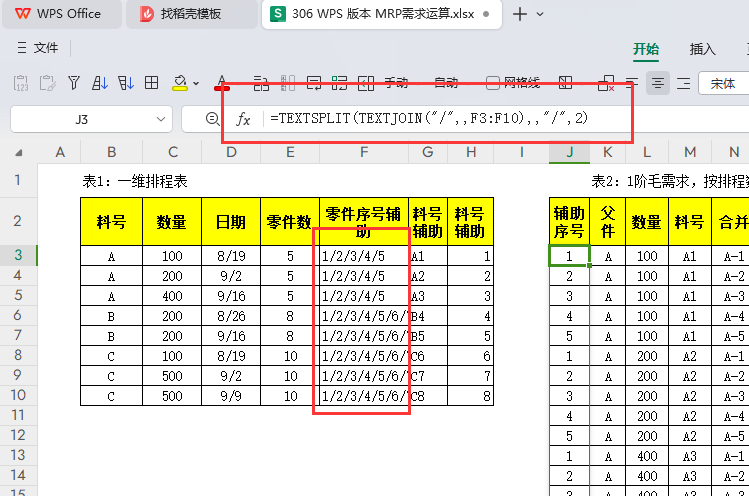Open the Name Box dropdown arrow
This screenshot has width=749, height=496.
point(160,119)
